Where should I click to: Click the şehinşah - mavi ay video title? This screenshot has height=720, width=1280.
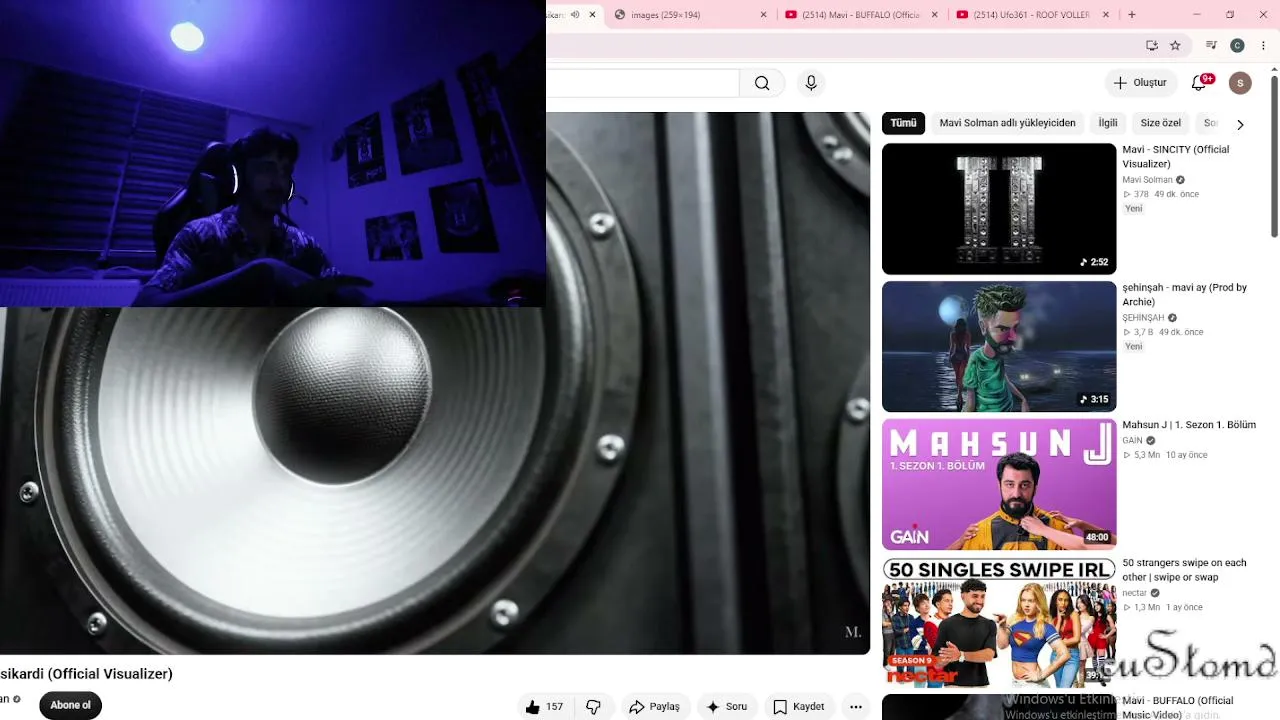(x=1184, y=295)
